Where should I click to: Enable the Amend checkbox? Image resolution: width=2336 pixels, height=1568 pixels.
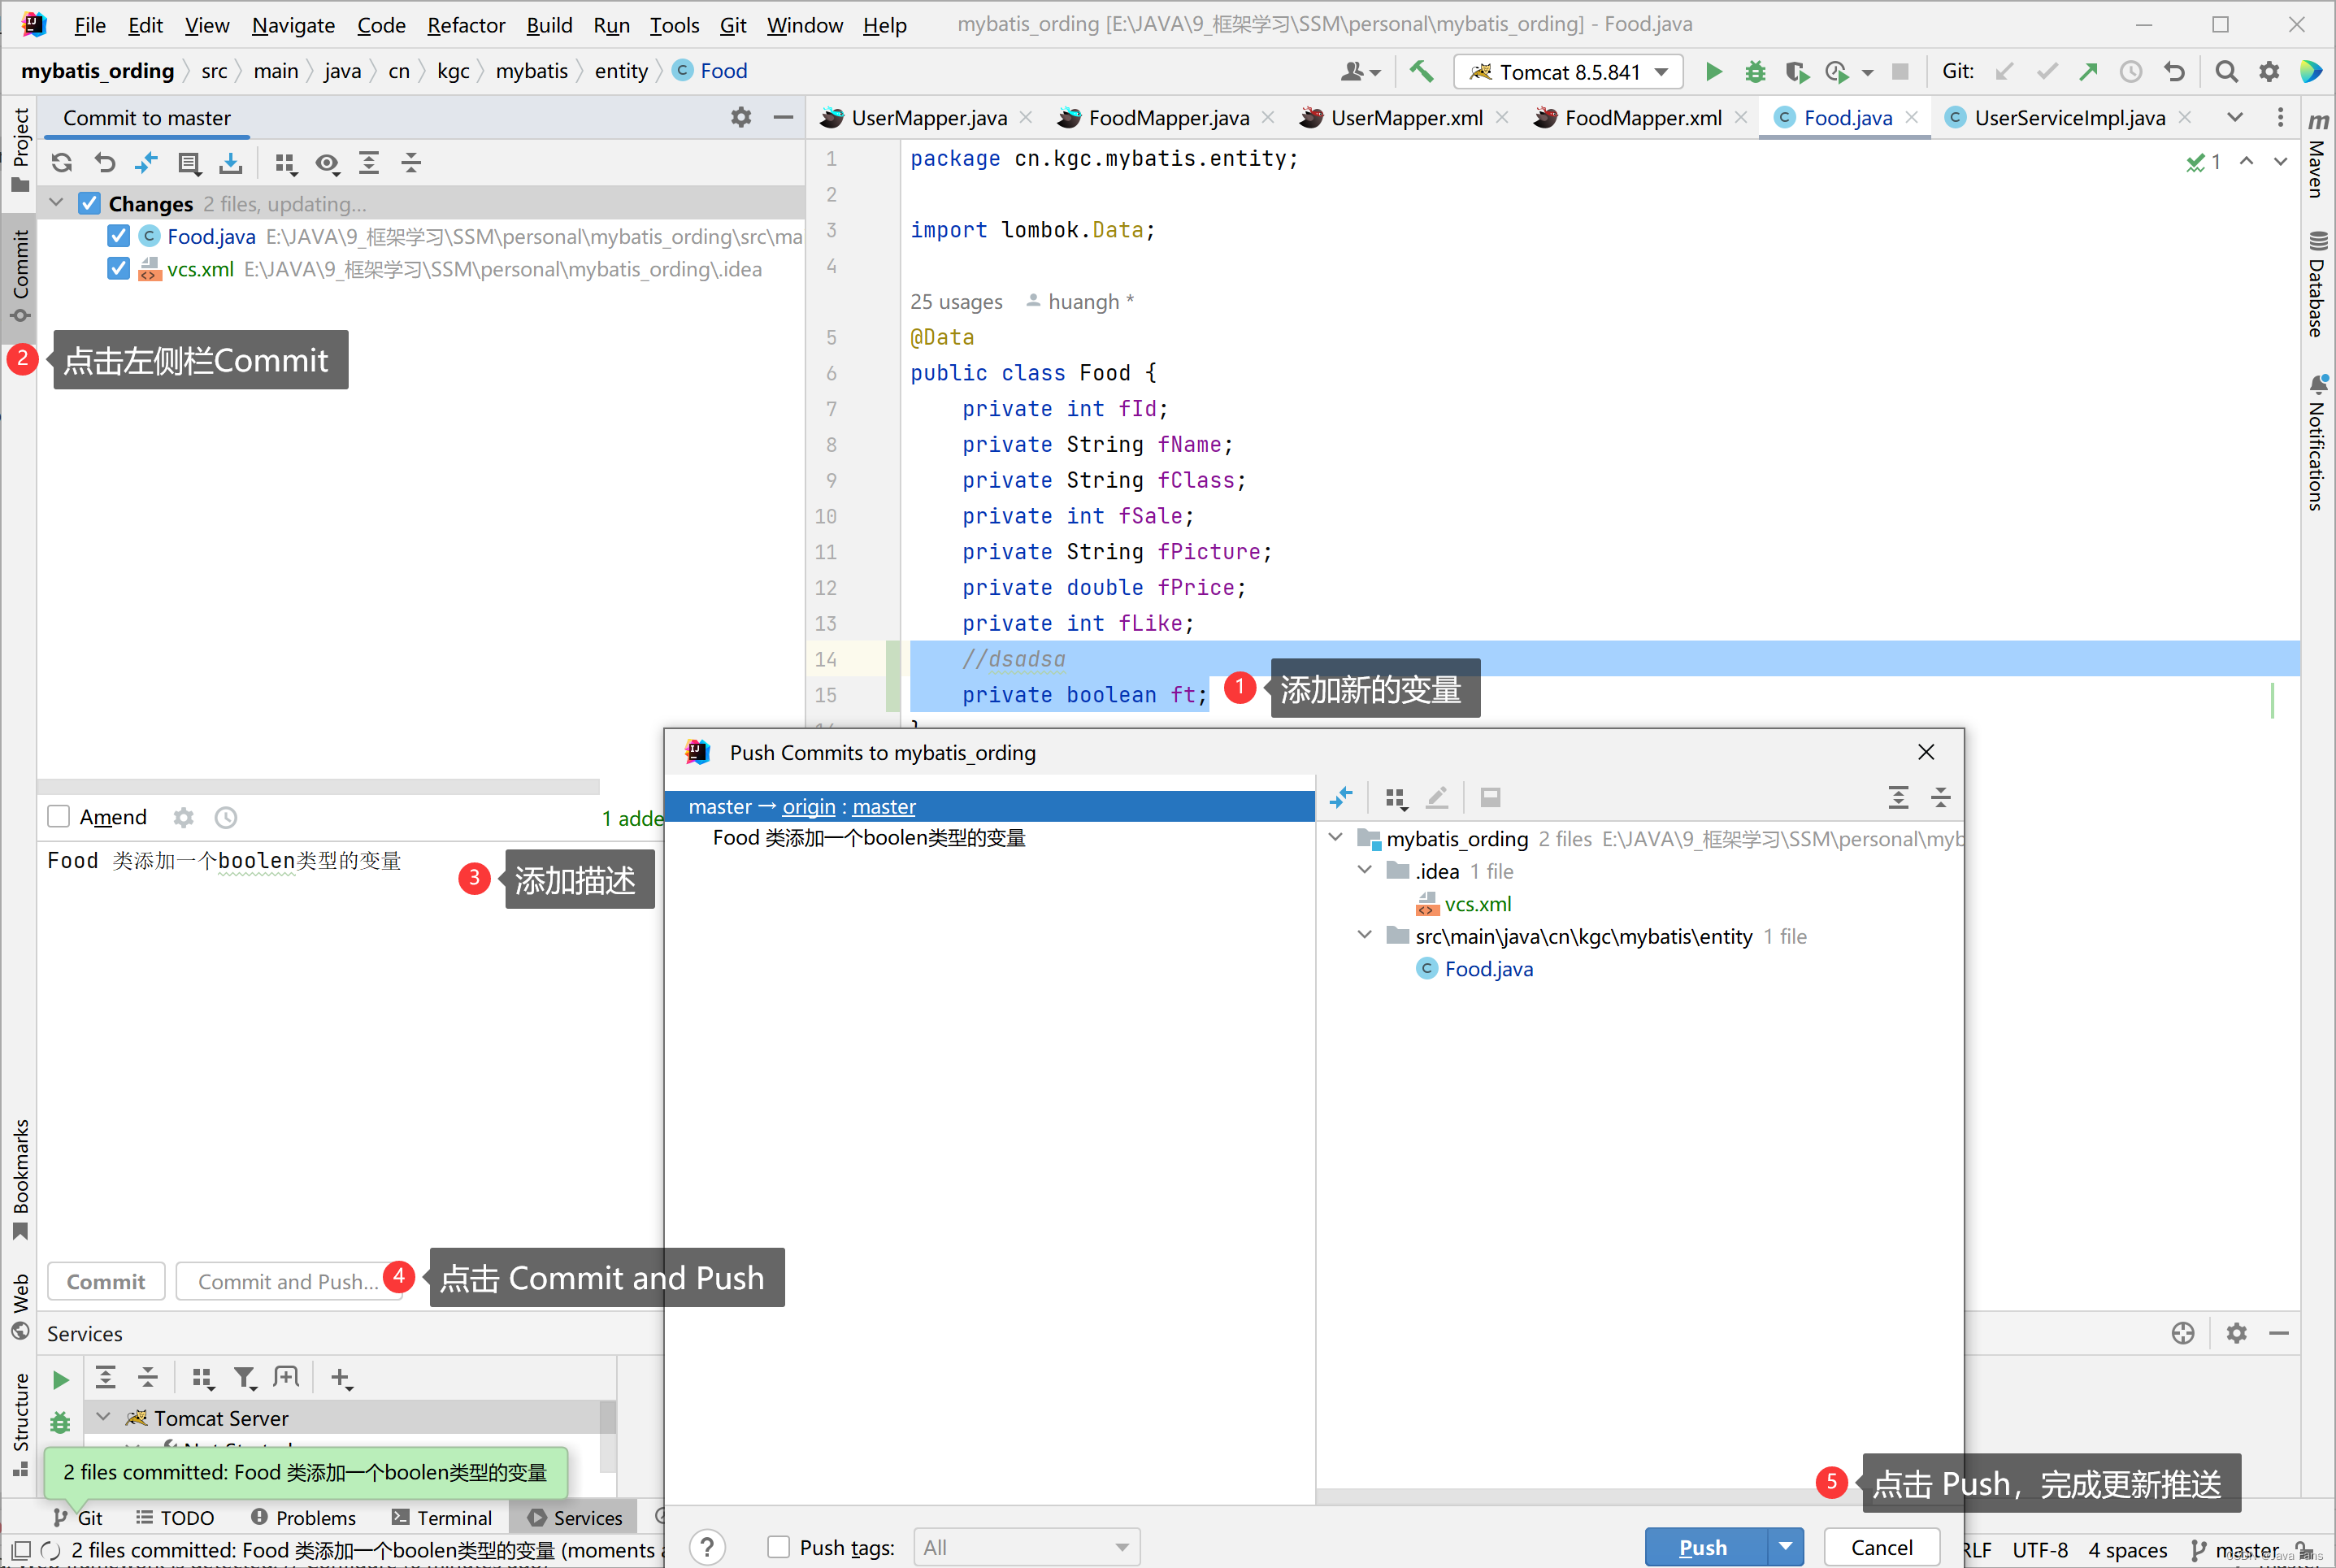[59, 817]
